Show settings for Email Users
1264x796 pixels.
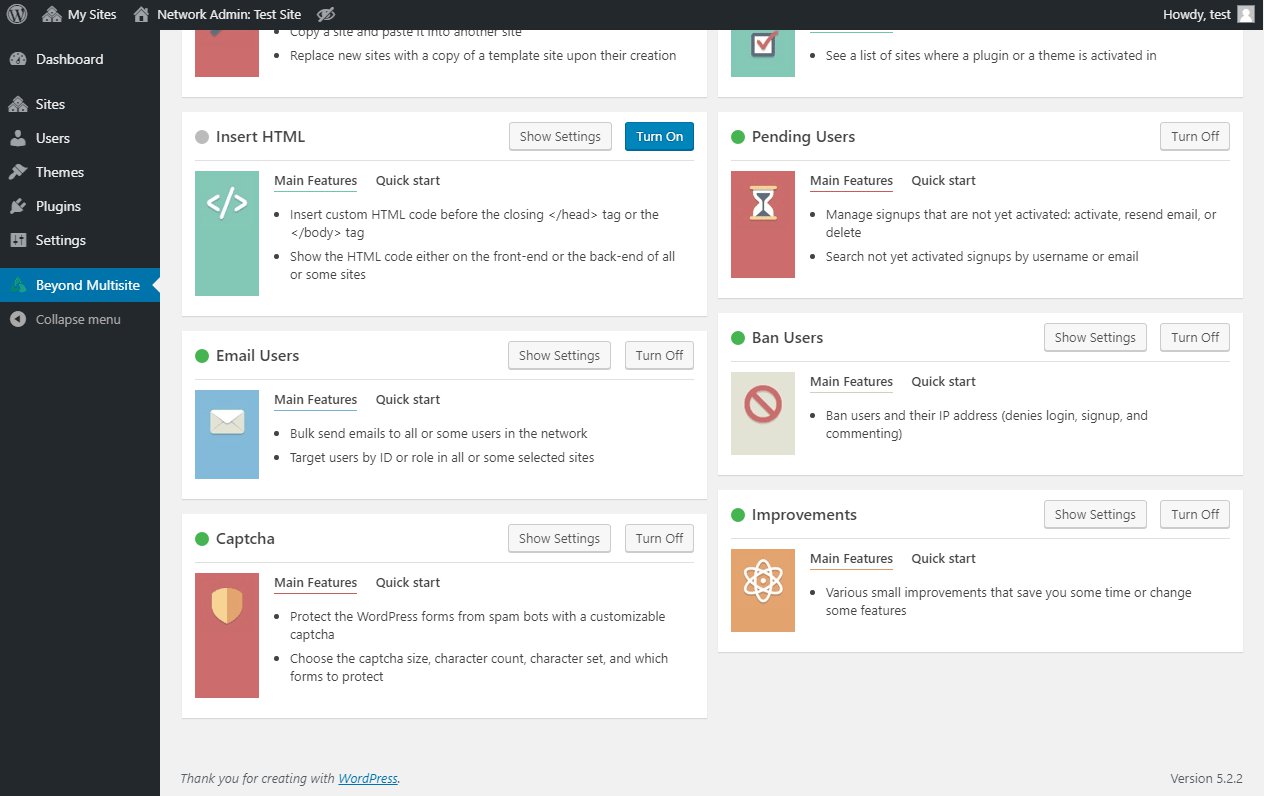pyautogui.click(x=558, y=355)
